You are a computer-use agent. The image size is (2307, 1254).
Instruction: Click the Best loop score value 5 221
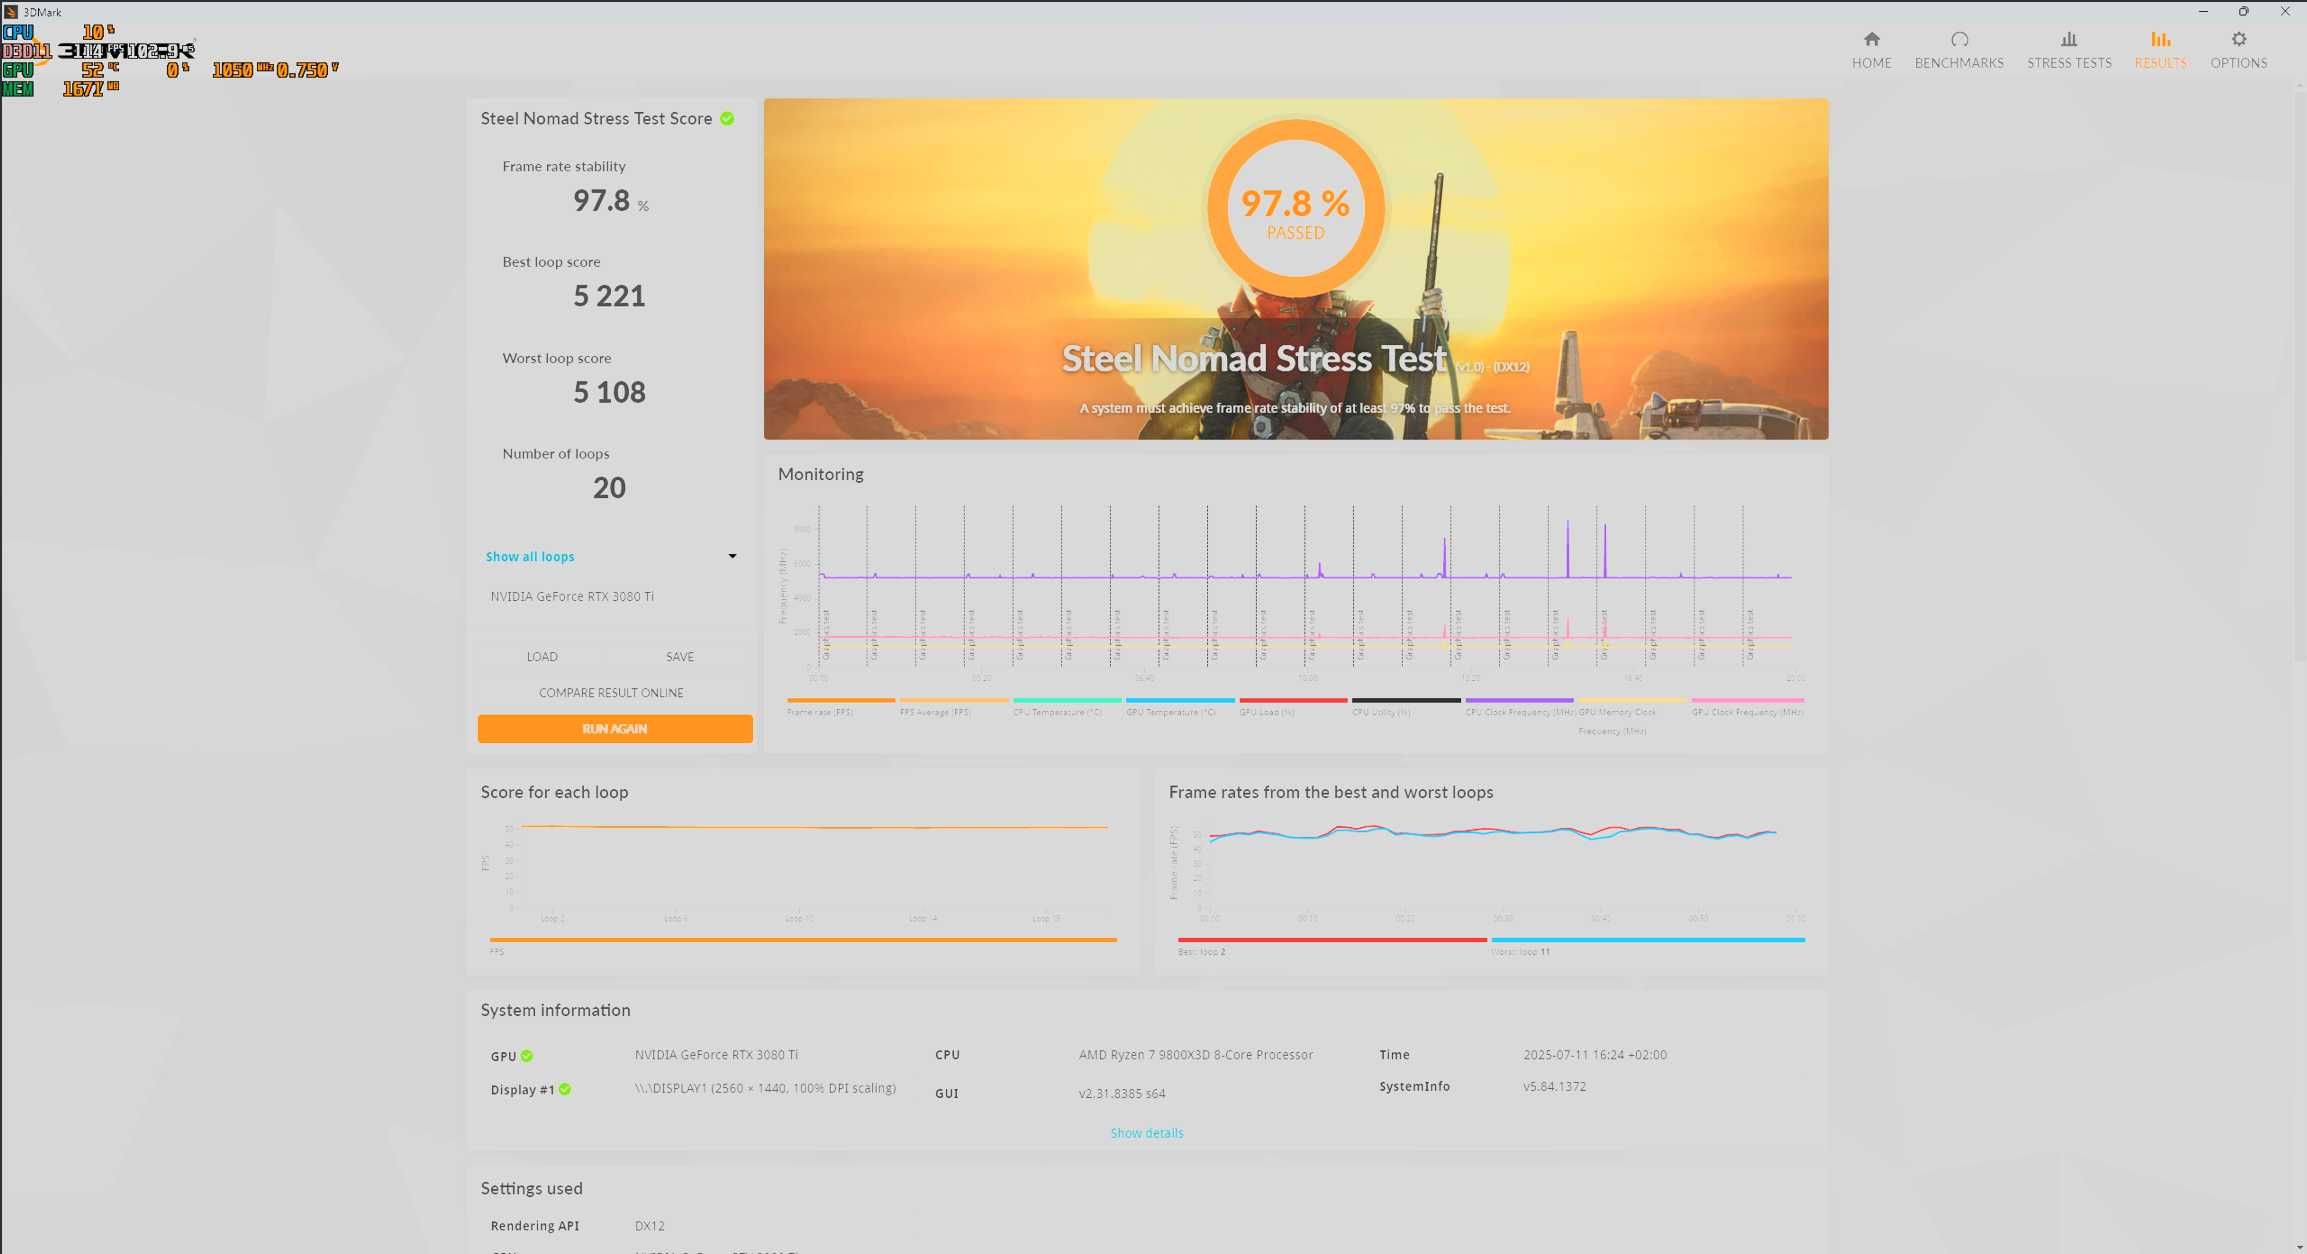pos(609,296)
